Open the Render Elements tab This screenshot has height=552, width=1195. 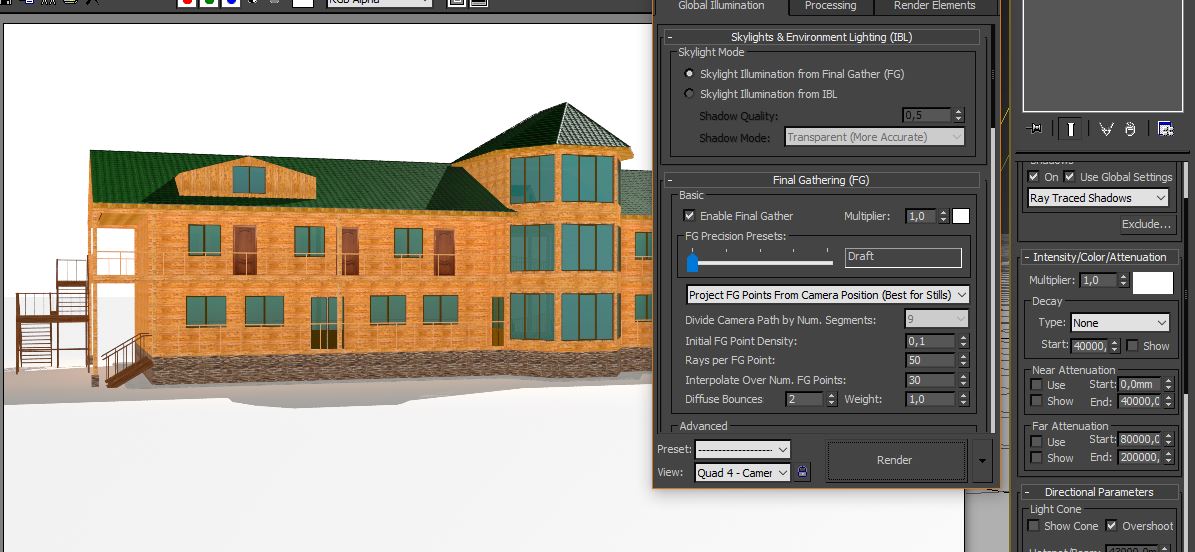933,6
